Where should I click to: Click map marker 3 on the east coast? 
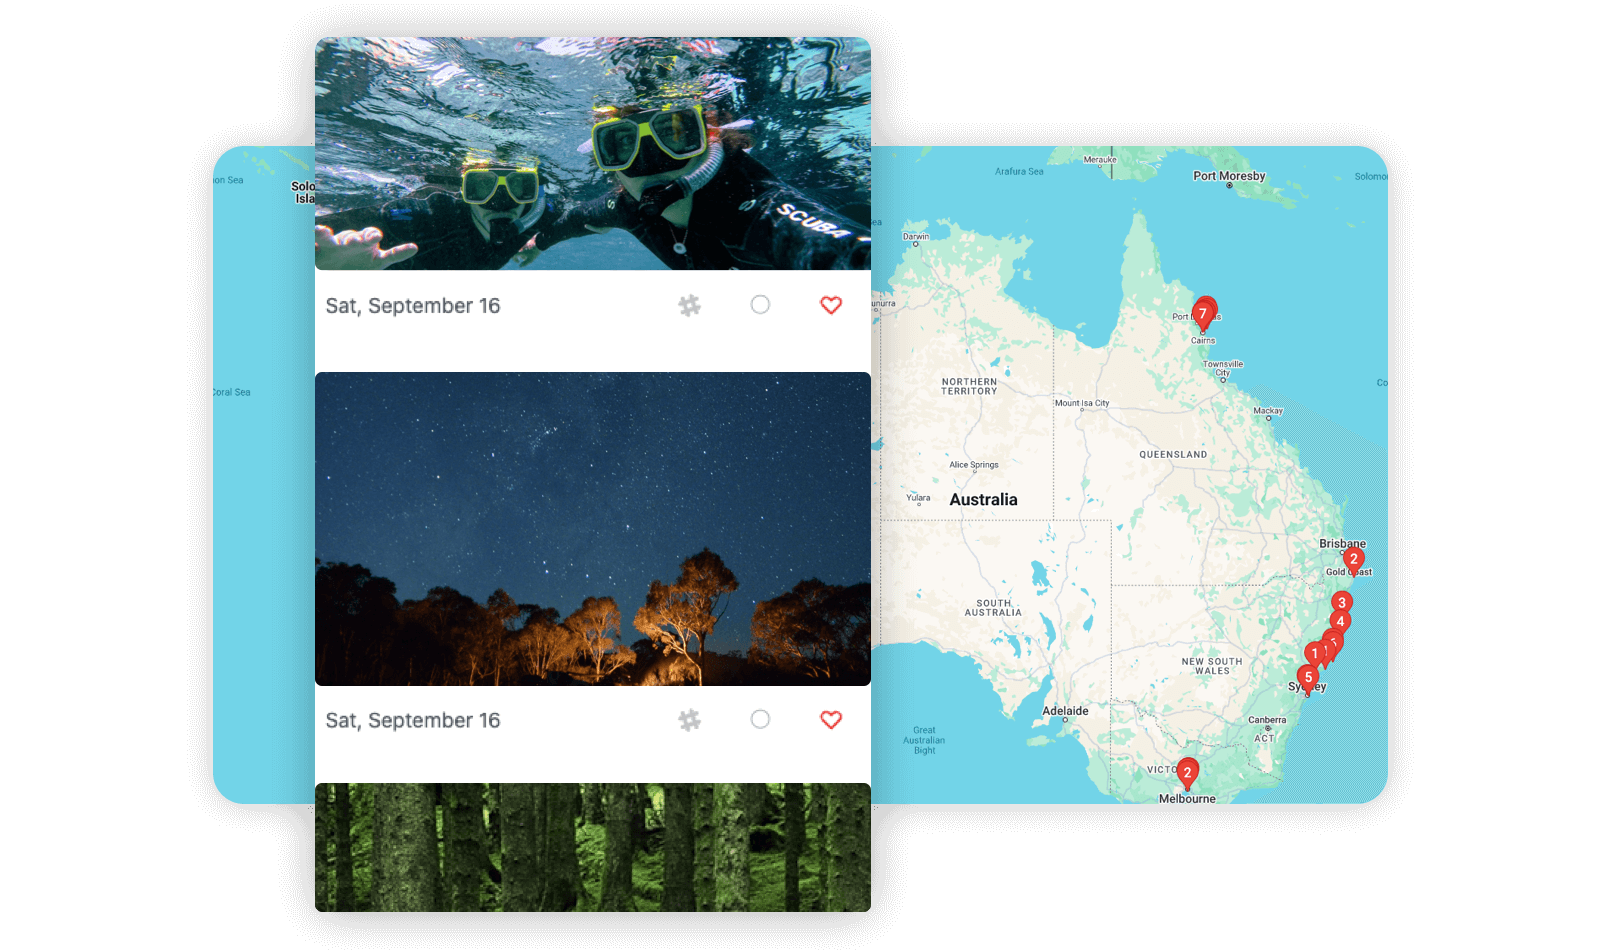coord(1342,603)
